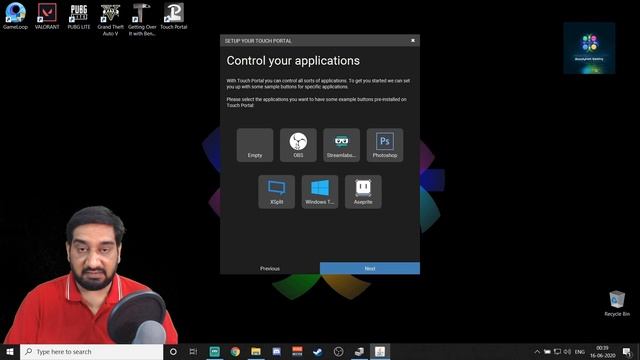Open the volume control in system tray
The height and width of the screenshot is (360, 640).
(567, 351)
